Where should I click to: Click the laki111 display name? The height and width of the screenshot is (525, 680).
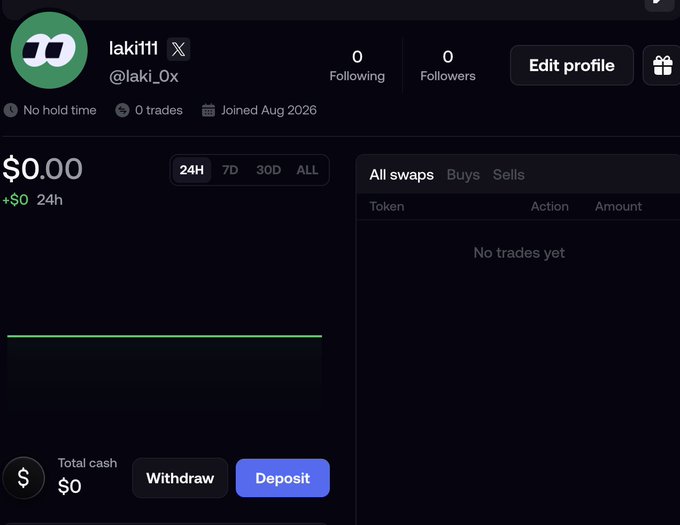coord(134,48)
